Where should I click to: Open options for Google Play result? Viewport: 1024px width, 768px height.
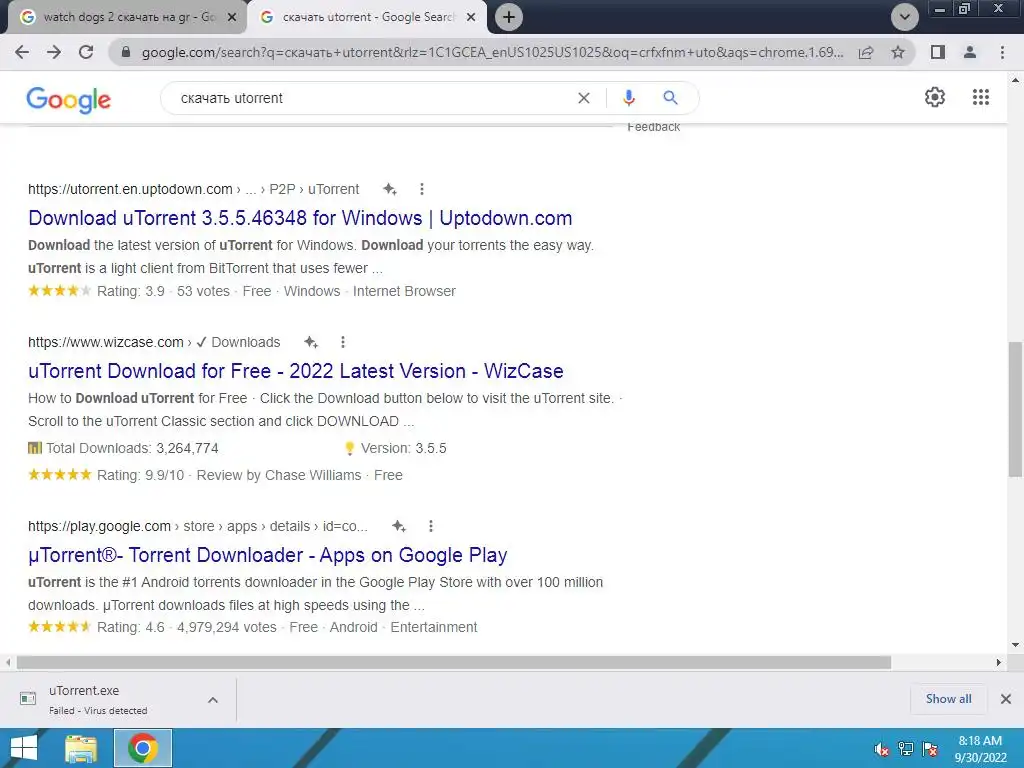click(430, 526)
